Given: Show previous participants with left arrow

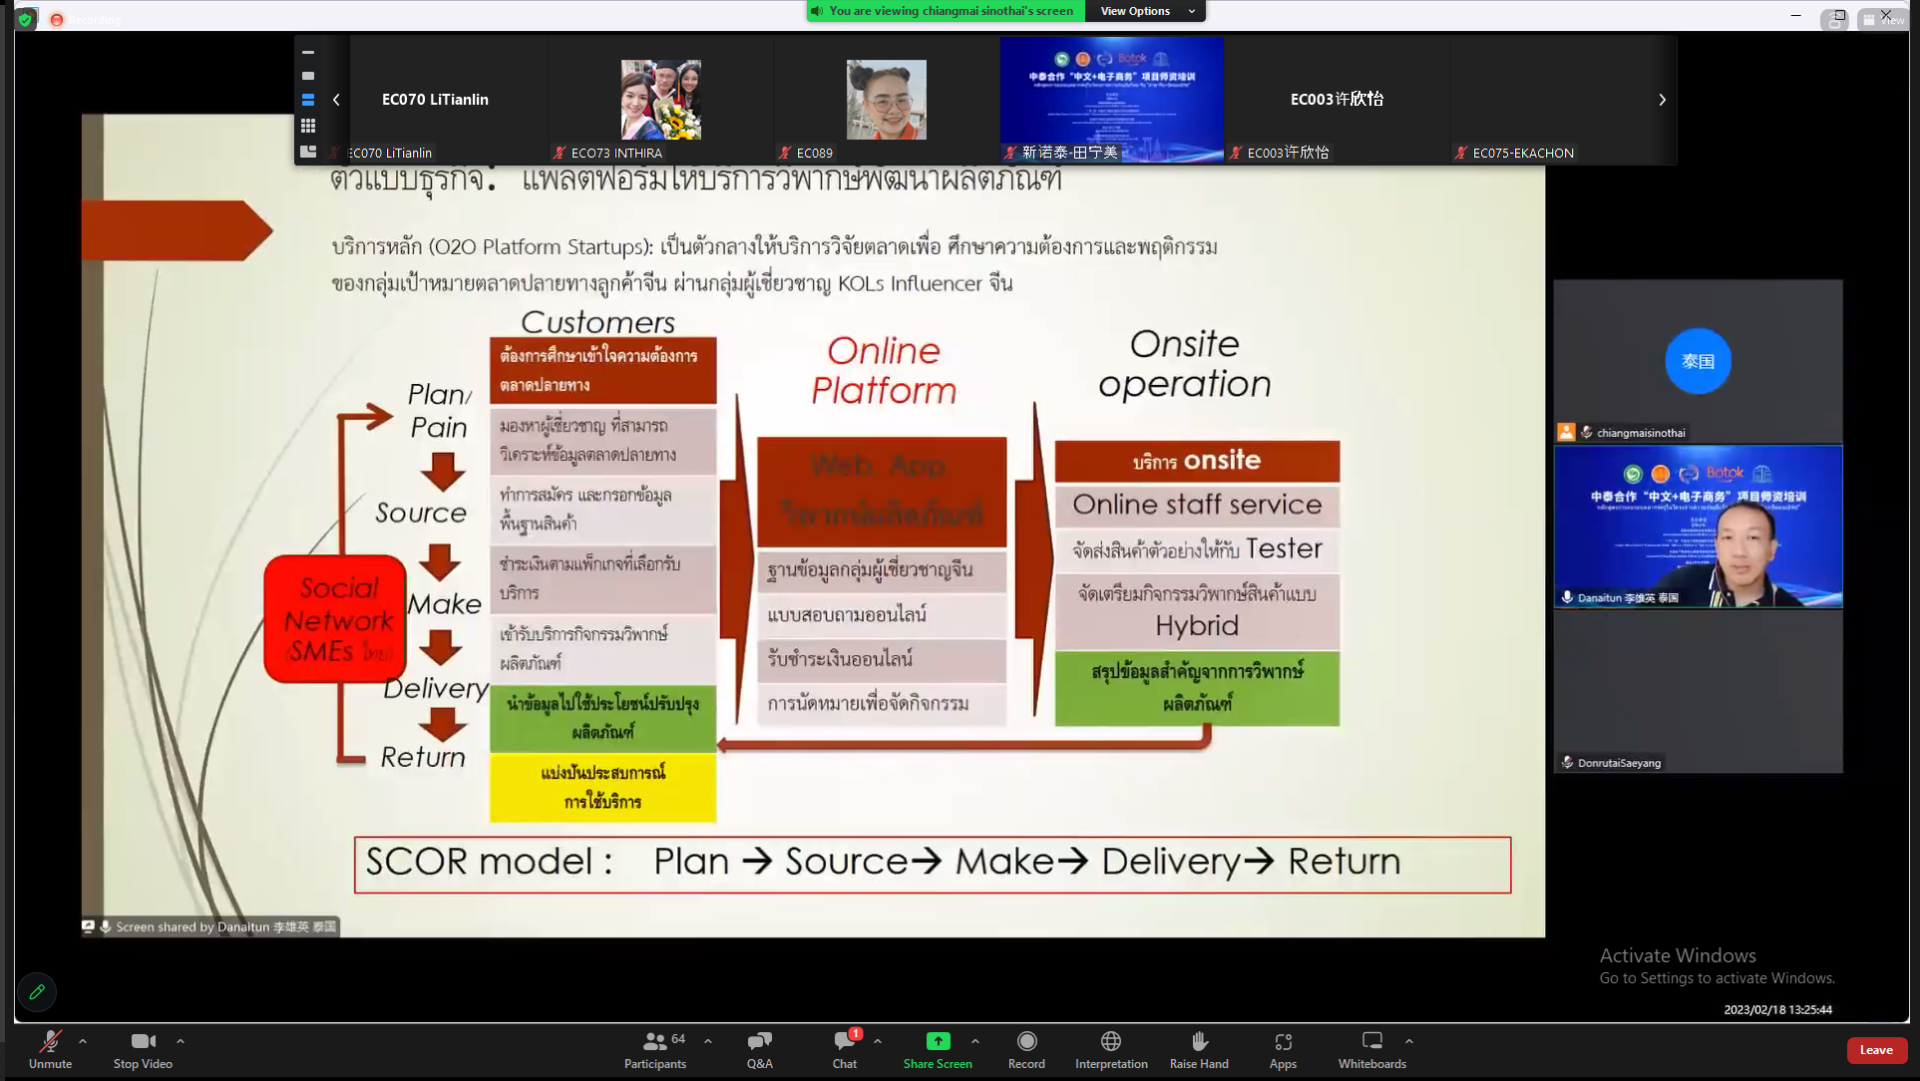Looking at the screenshot, I should (x=336, y=100).
